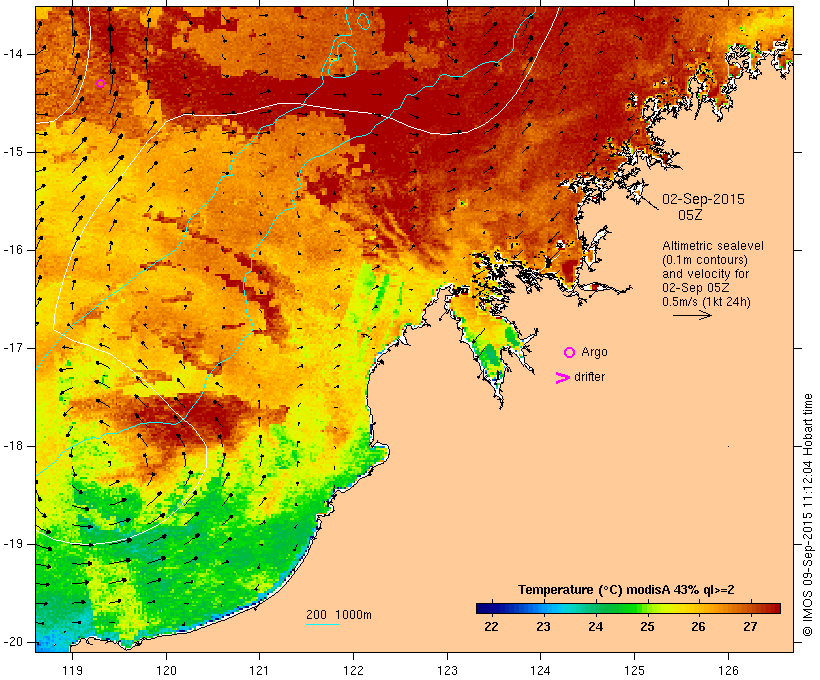The width and height of the screenshot is (820, 680).
Task: Click longitude axis label '124'
Action: point(541,671)
